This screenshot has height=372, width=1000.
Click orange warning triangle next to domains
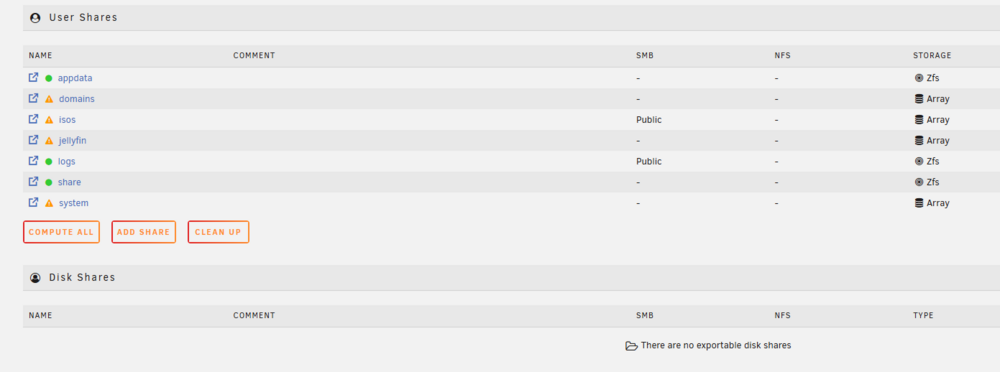[49, 99]
